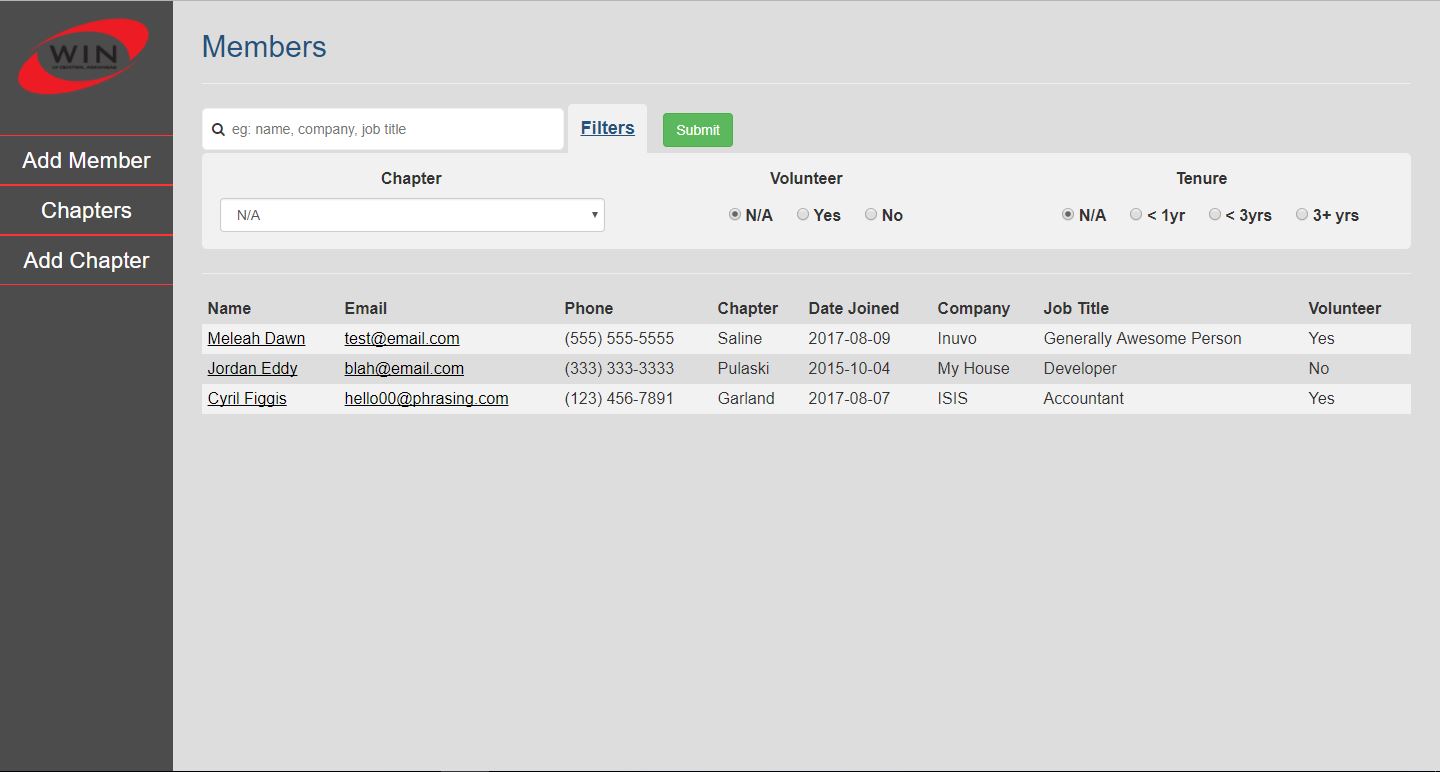Click the green Submit button
Image resolution: width=1440 pixels, height=772 pixels.
tap(698, 130)
